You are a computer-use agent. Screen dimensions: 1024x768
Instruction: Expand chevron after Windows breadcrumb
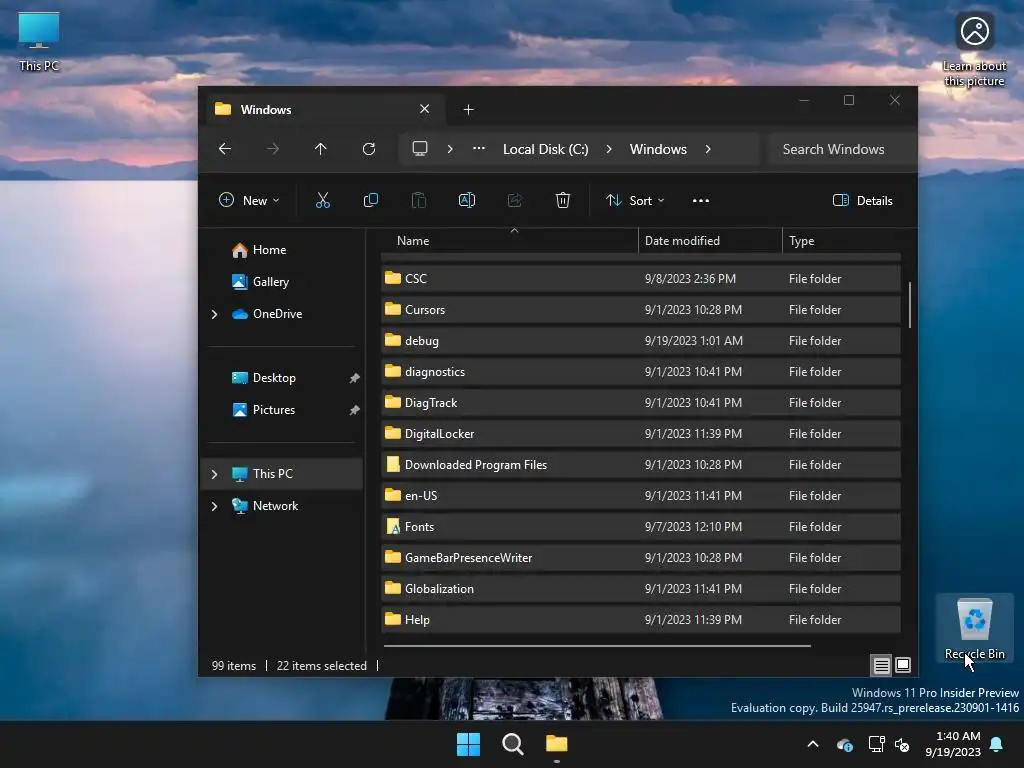pos(709,149)
